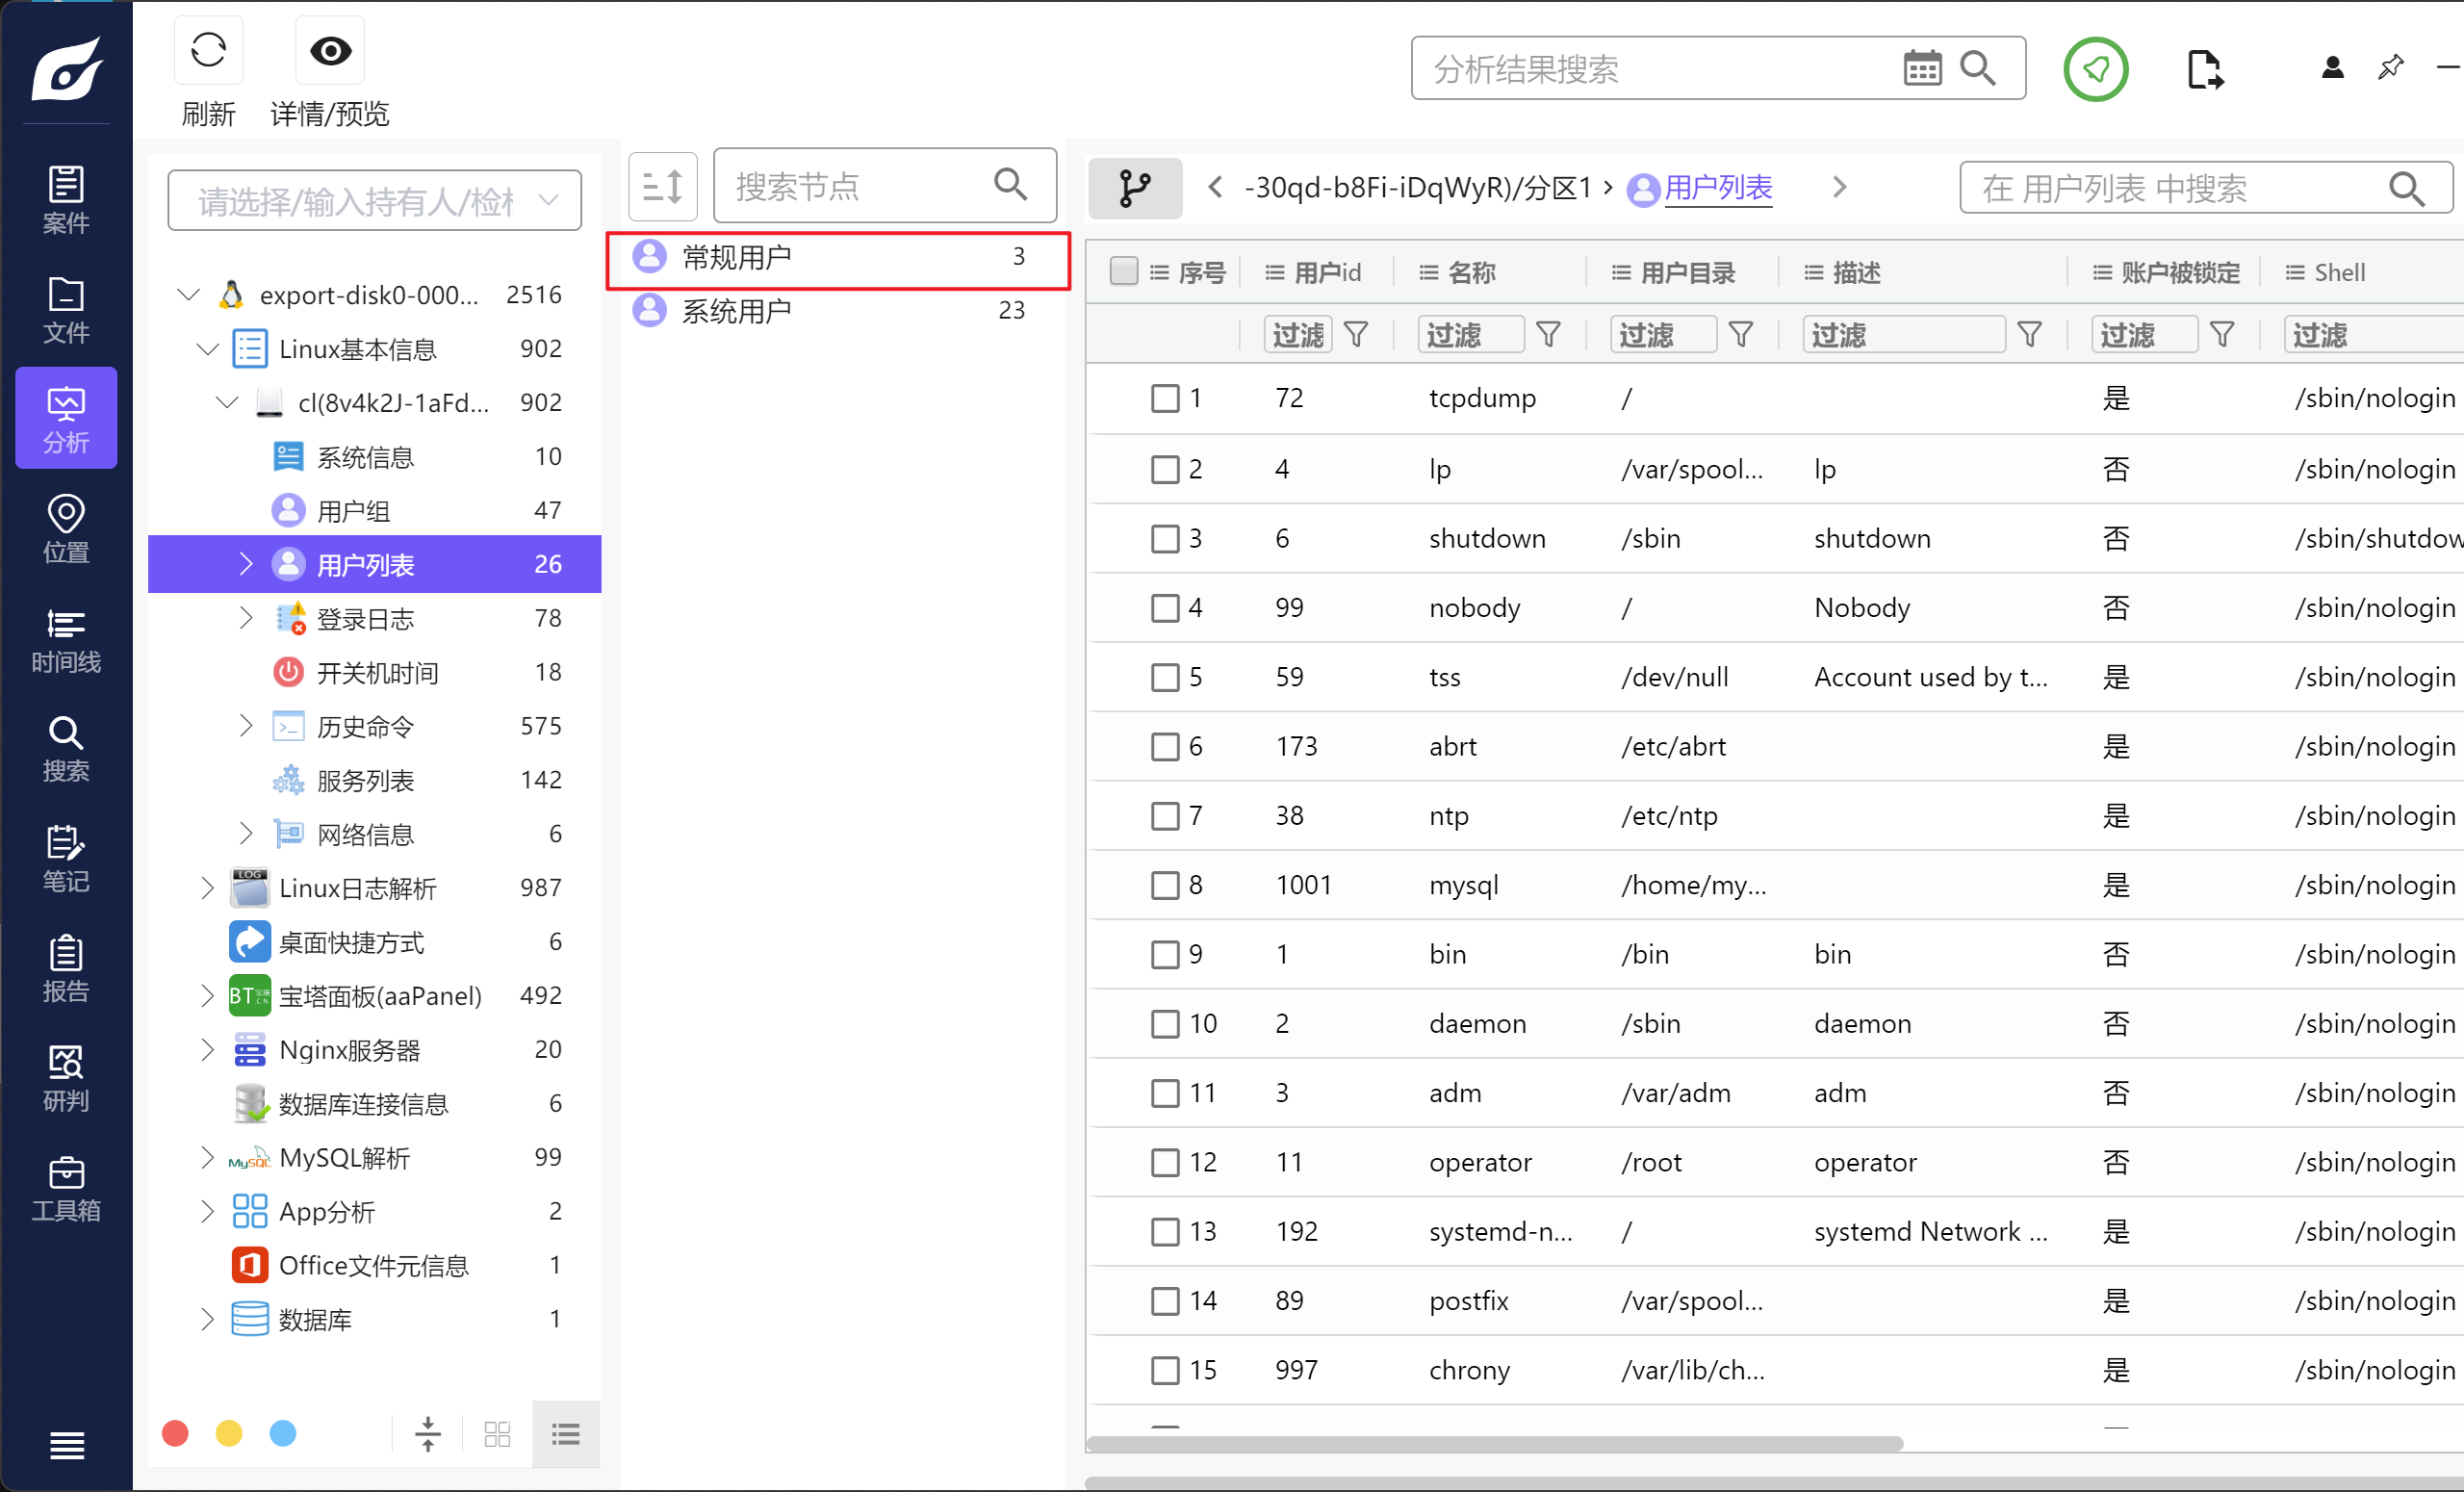2464x1492 pixels.
Task: Open the details/preview (详情/预览) eye icon
Action: click(x=330, y=51)
